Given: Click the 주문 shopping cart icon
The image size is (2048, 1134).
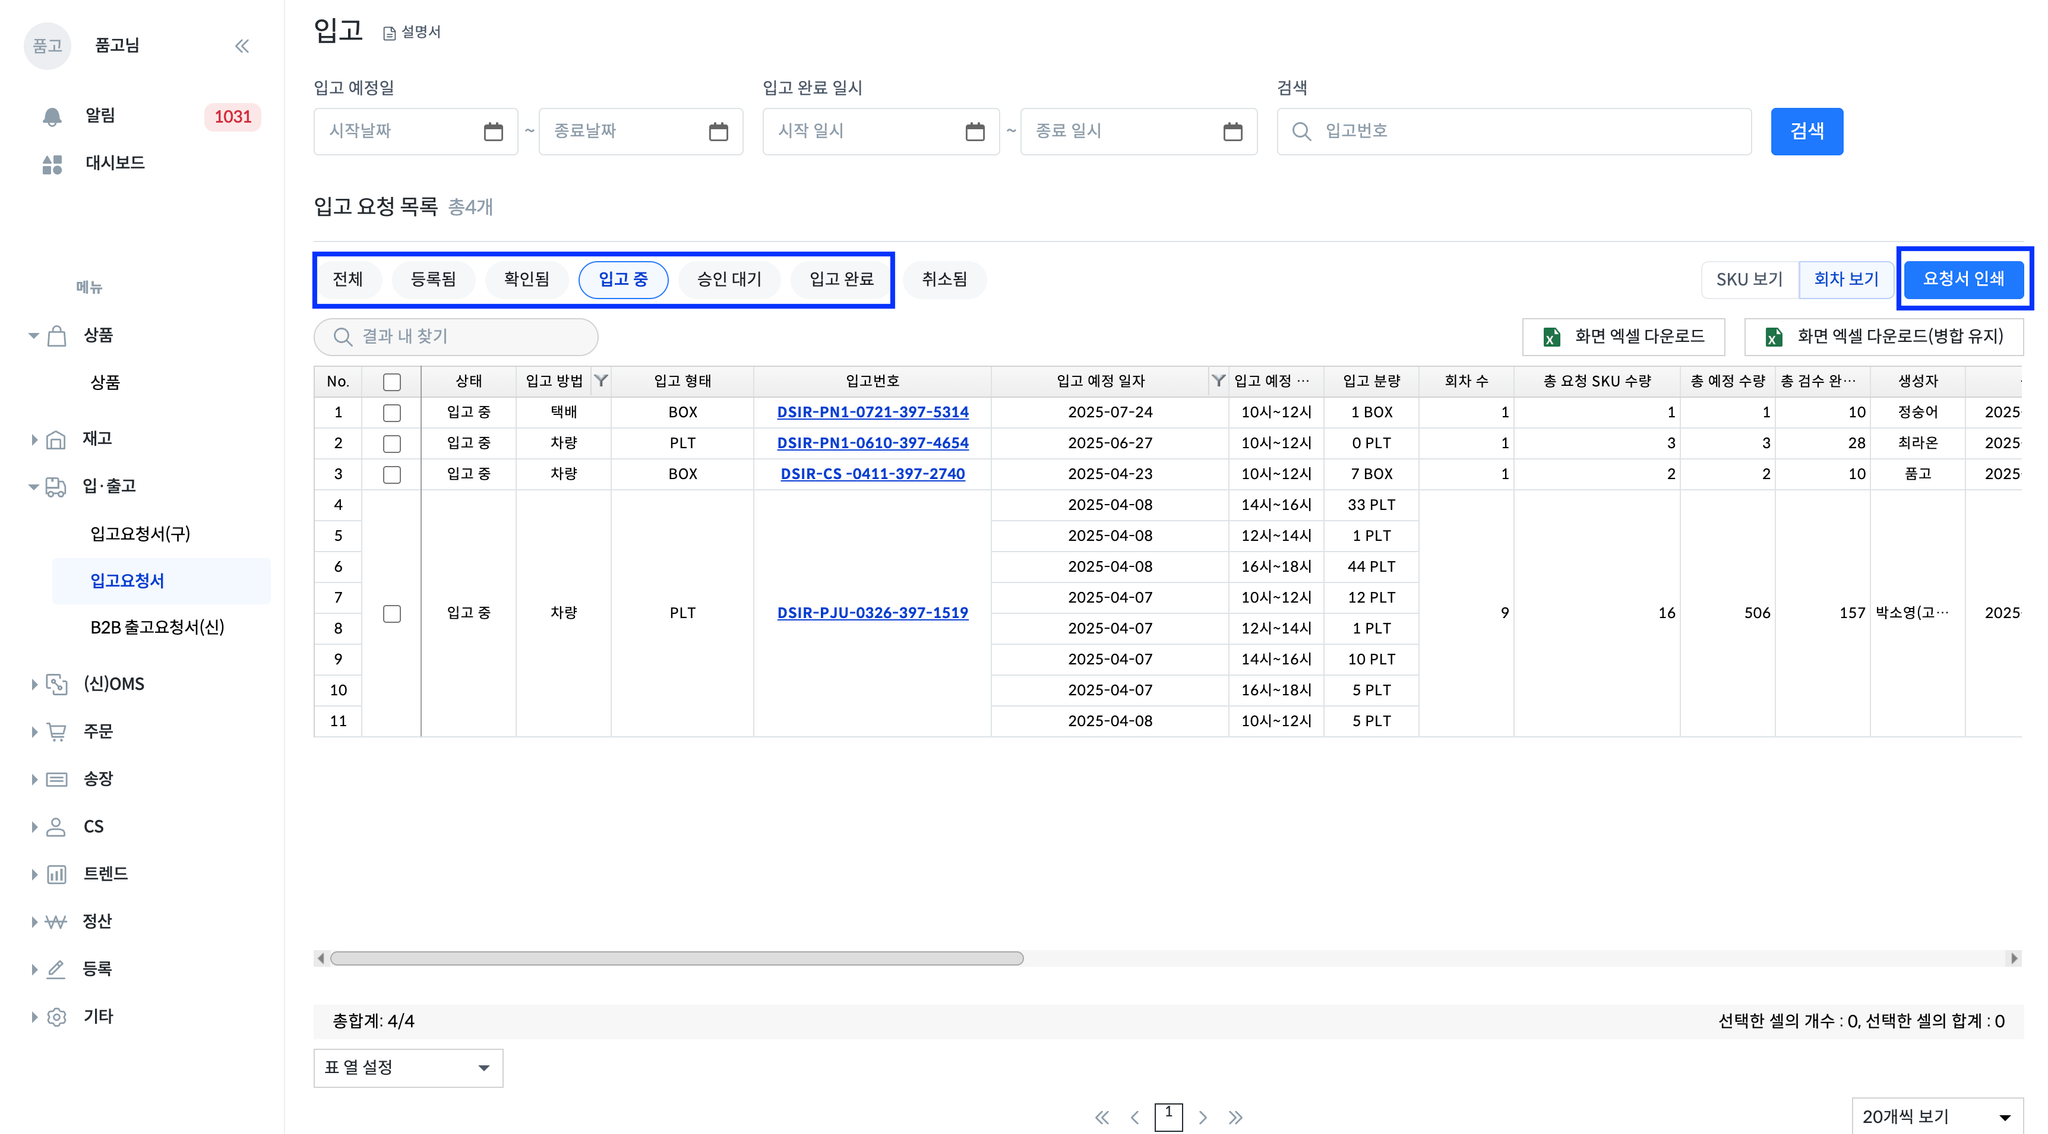Looking at the screenshot, I should 57,732.
